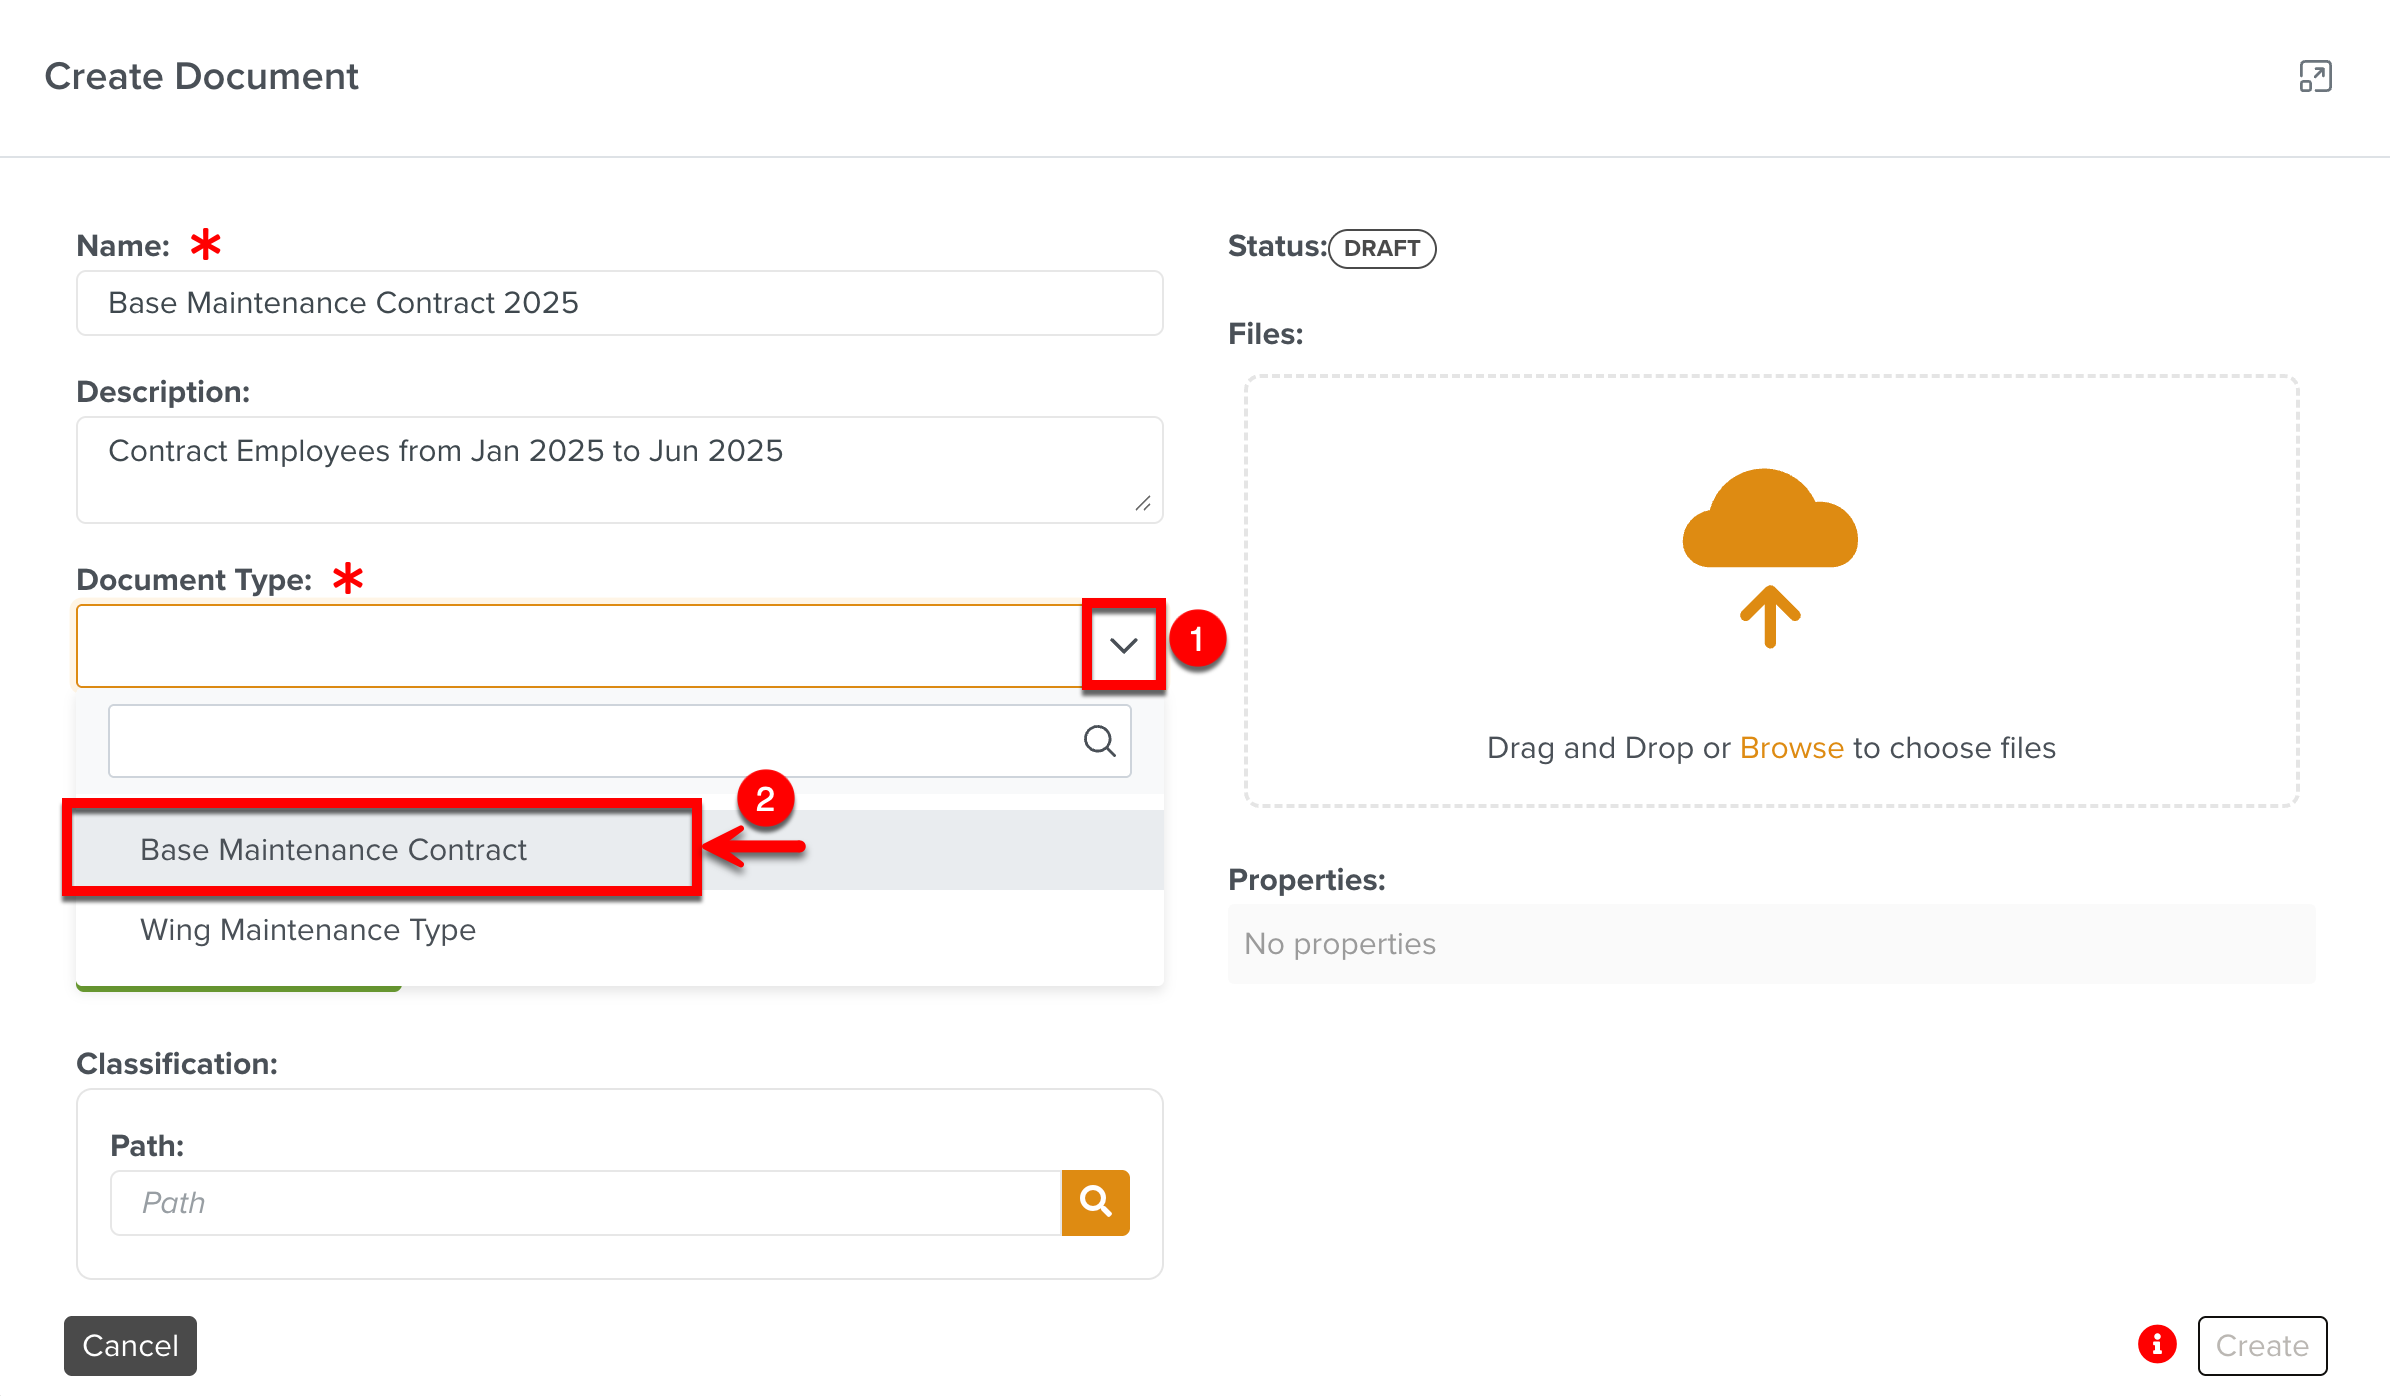Choose Wing Maintenance Type option

308,930
